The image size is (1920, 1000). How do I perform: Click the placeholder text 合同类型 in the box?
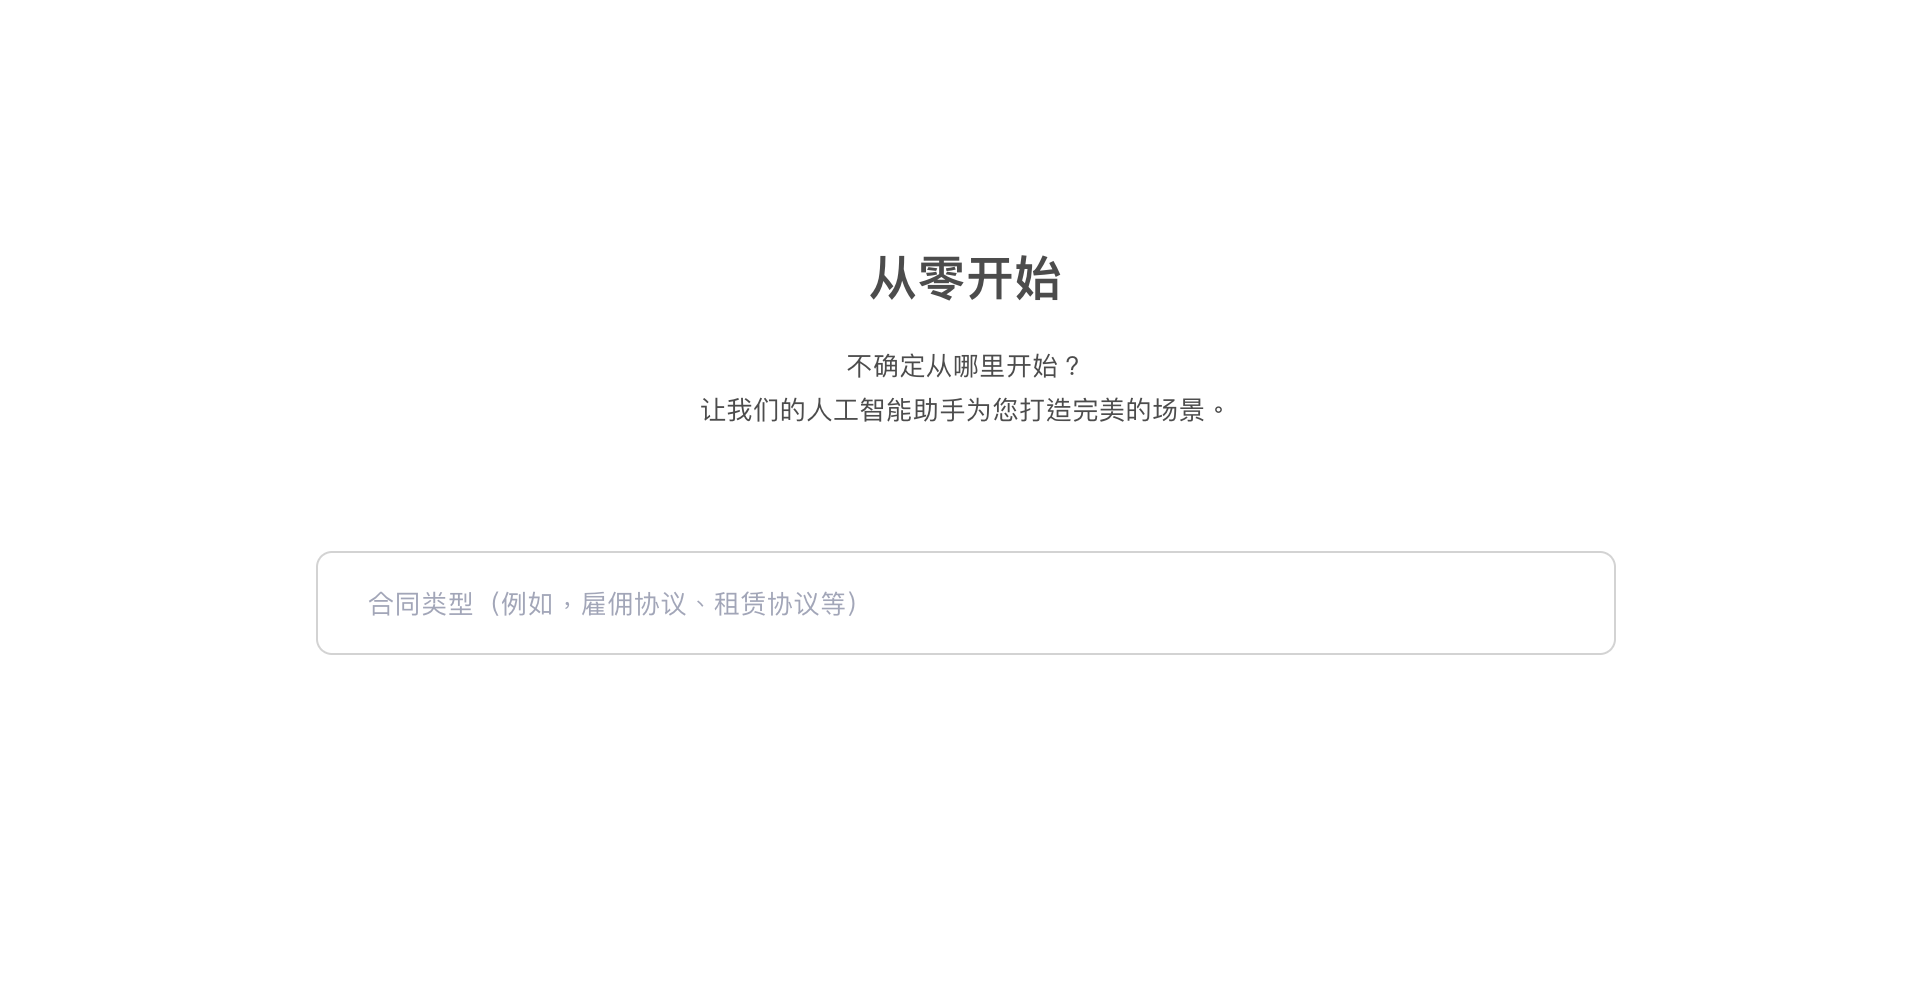[421, 604]
